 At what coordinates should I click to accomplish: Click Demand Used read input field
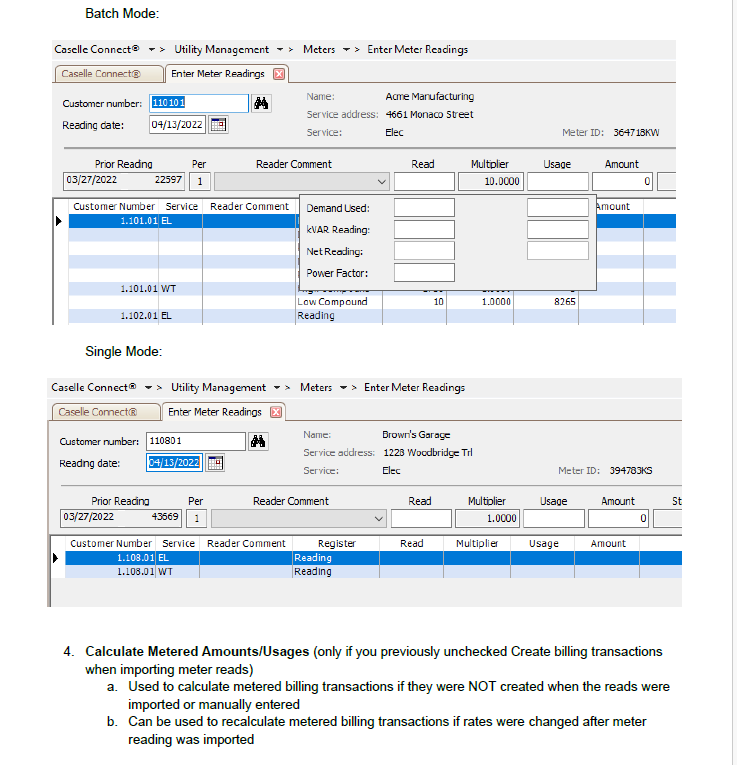coord(424,208)
